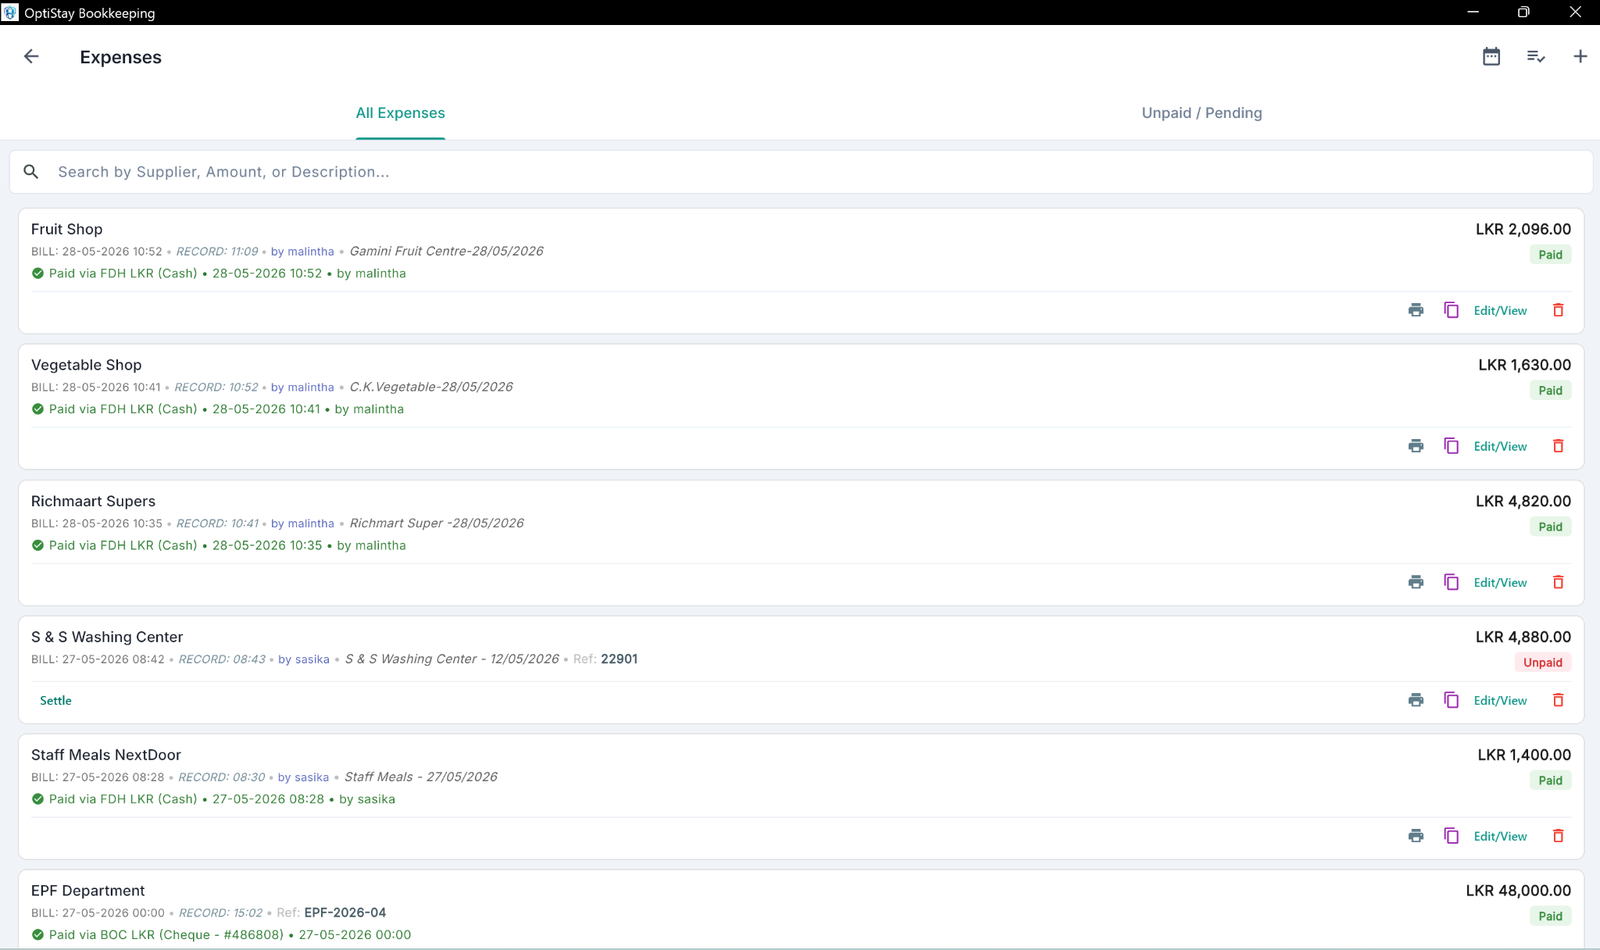
Task: Click the search magnifier icon
Action: coord(31,172)
